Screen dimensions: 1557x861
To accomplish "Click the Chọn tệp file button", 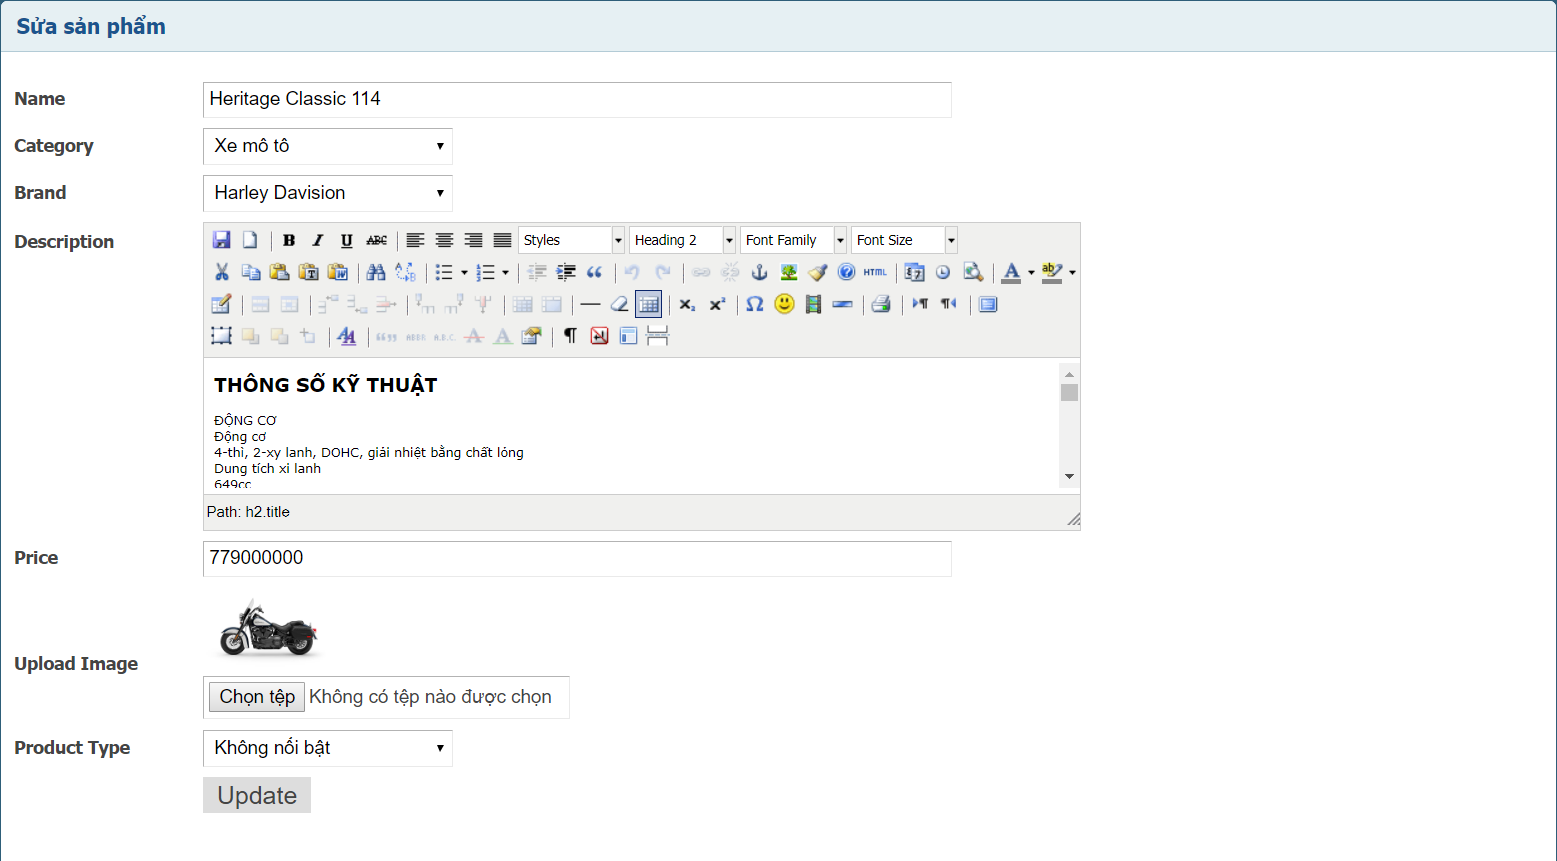I will tap(257, 697).
